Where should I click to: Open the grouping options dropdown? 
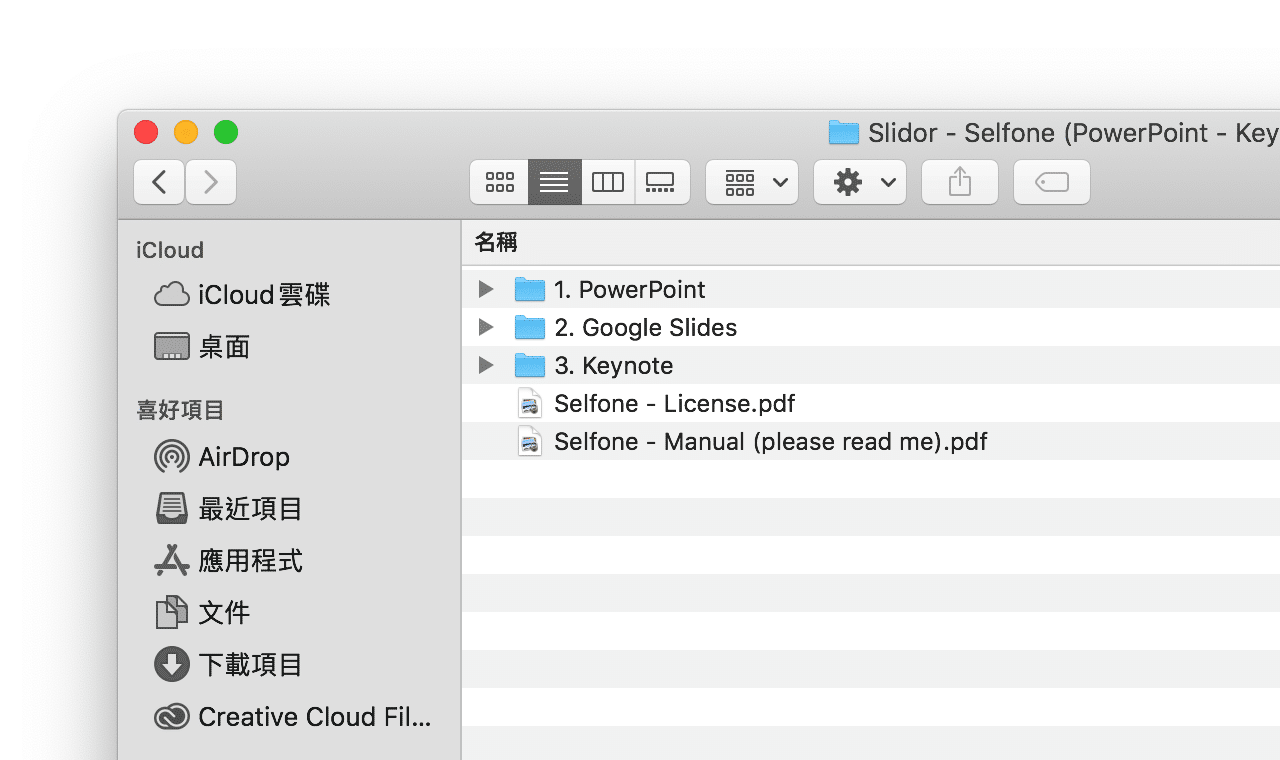pos(751,182)
